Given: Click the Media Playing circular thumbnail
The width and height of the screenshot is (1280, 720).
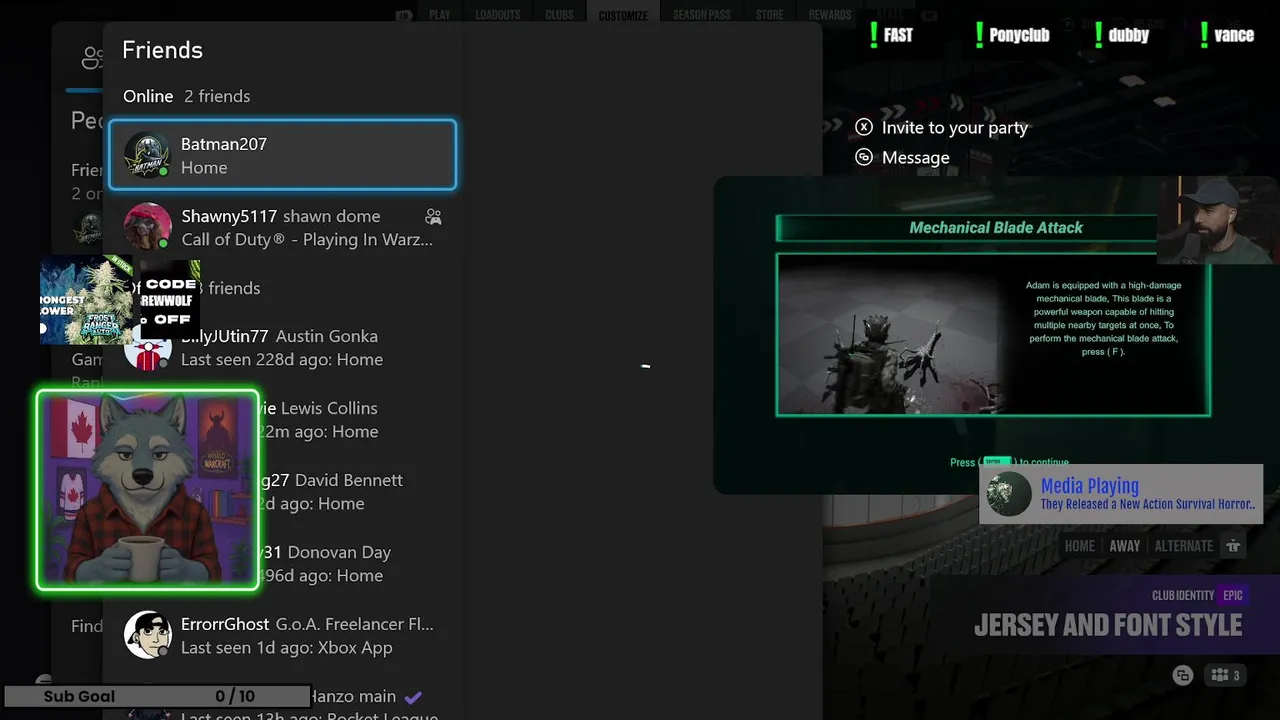Looking at the screenshot, I should pyautogui.click(x=1008, y=494).
